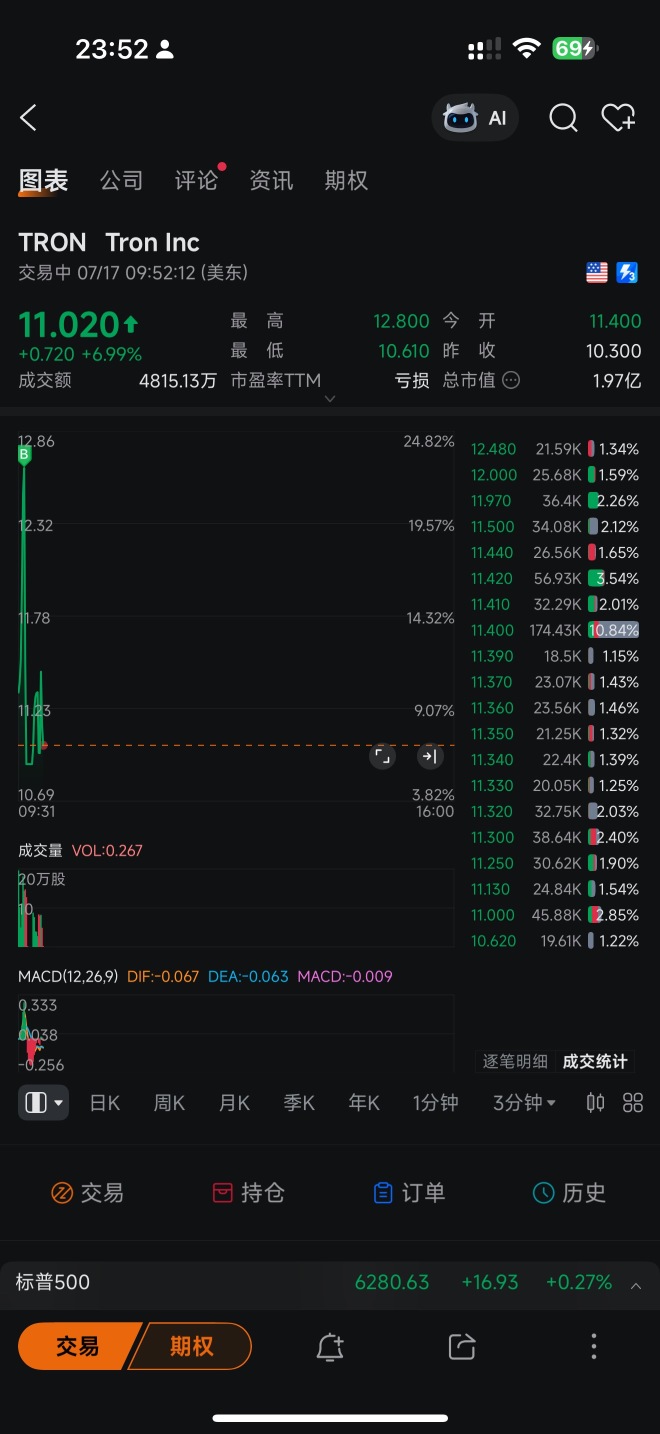The width and height of the screenshot is (660, 1434).
Task: Open 持仓 positions shortcut
Action: pos(249,1192)
